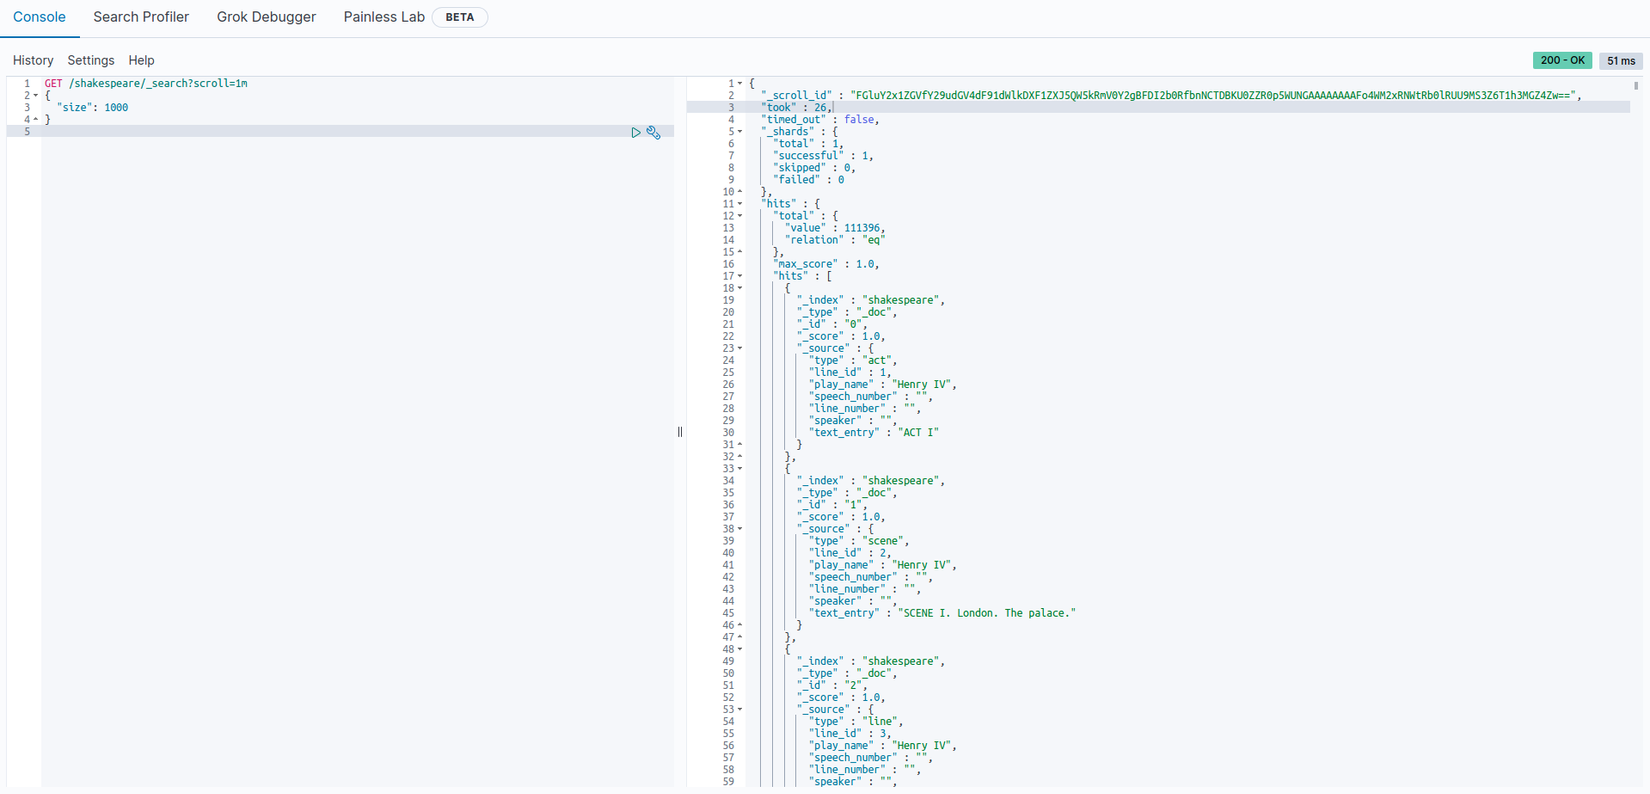
Task: Click the send request play icon
Action: click(635, 132)
